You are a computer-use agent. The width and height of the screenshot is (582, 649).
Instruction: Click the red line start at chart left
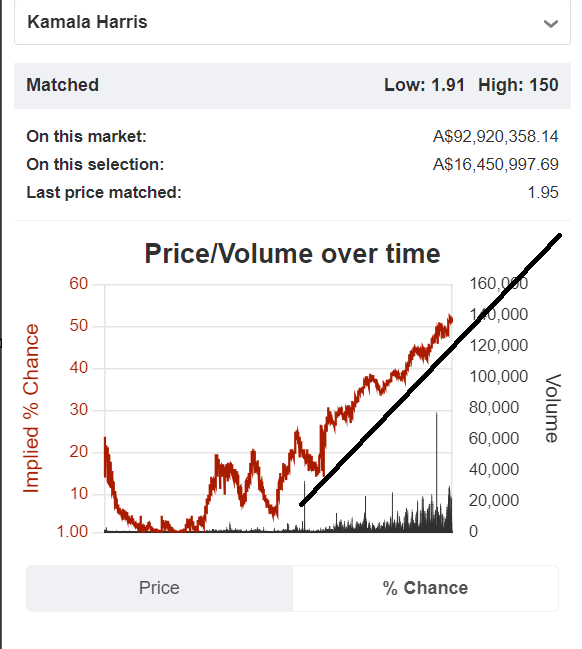[105, 440]
